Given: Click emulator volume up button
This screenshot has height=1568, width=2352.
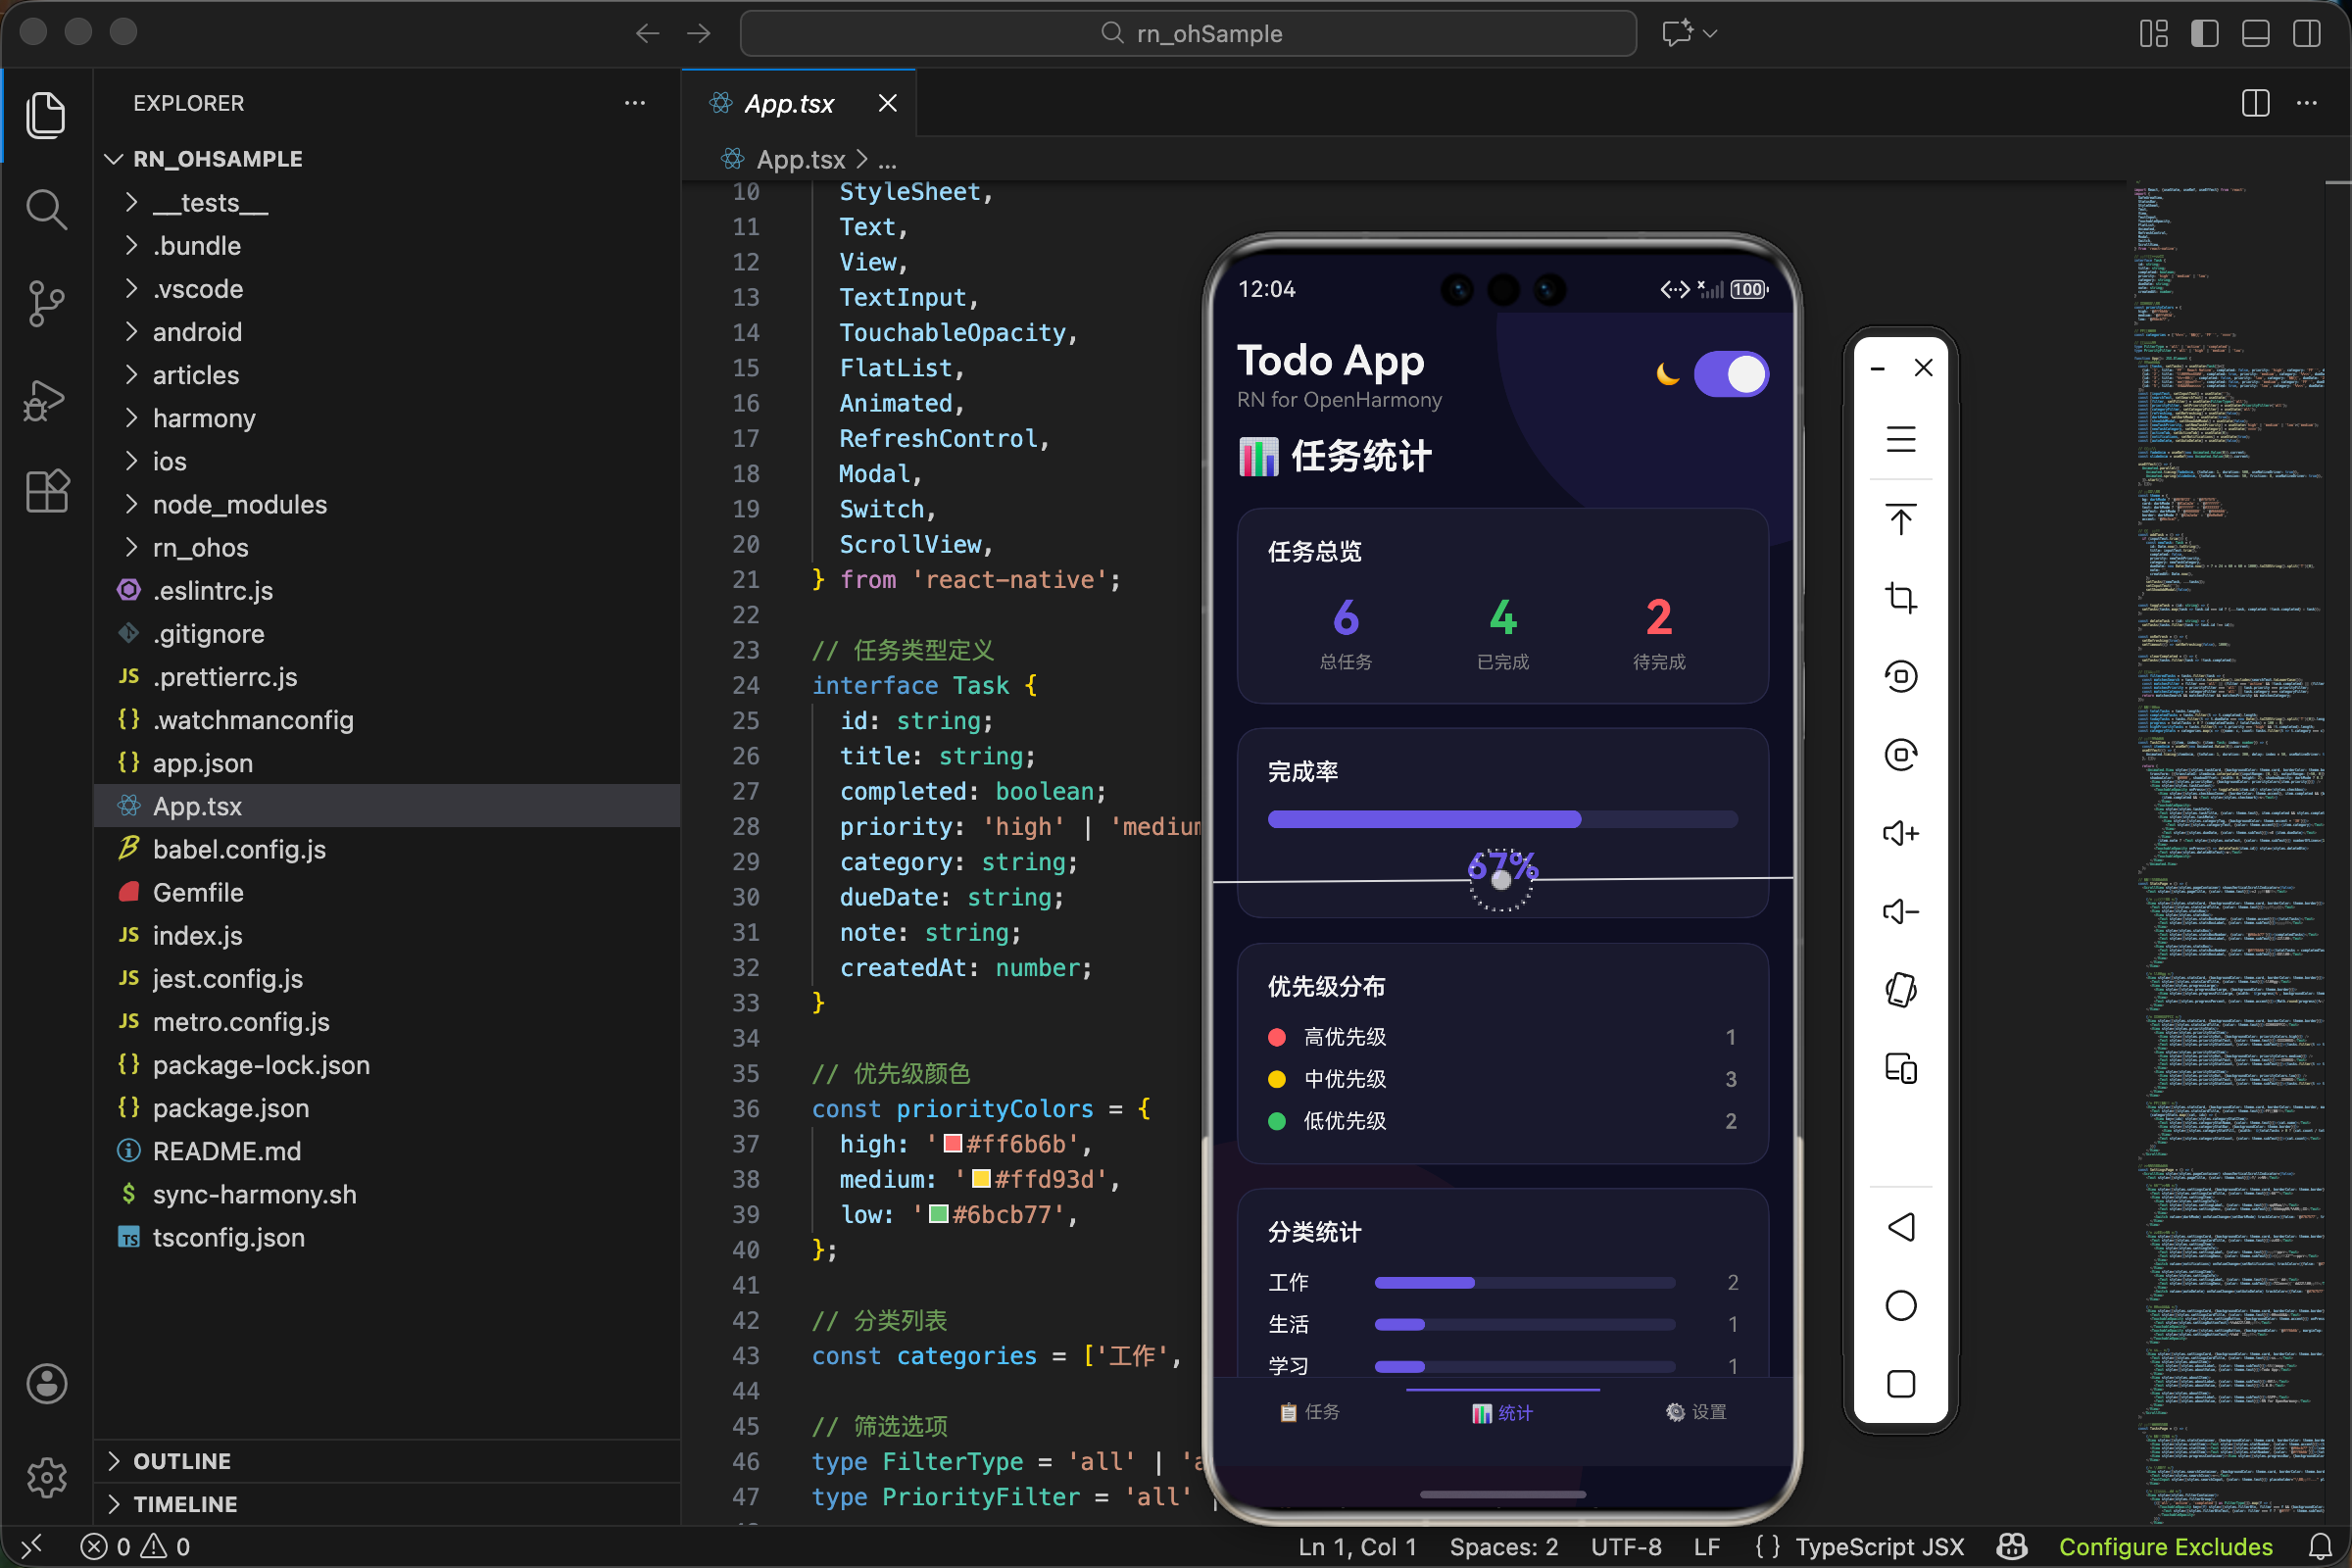Looking at the screenshot, I should [x=1900, y=833].
